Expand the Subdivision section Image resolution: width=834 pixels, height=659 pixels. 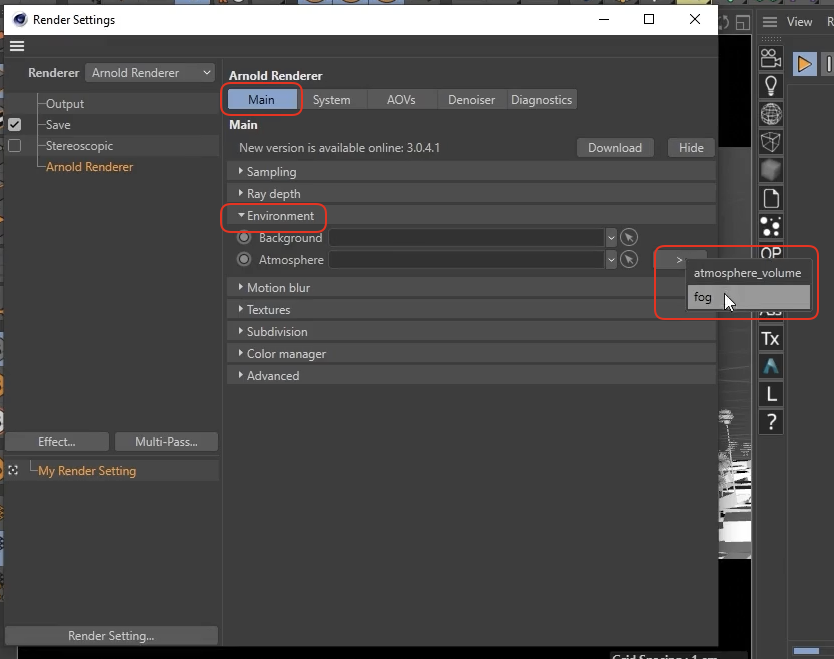[471, 332]
